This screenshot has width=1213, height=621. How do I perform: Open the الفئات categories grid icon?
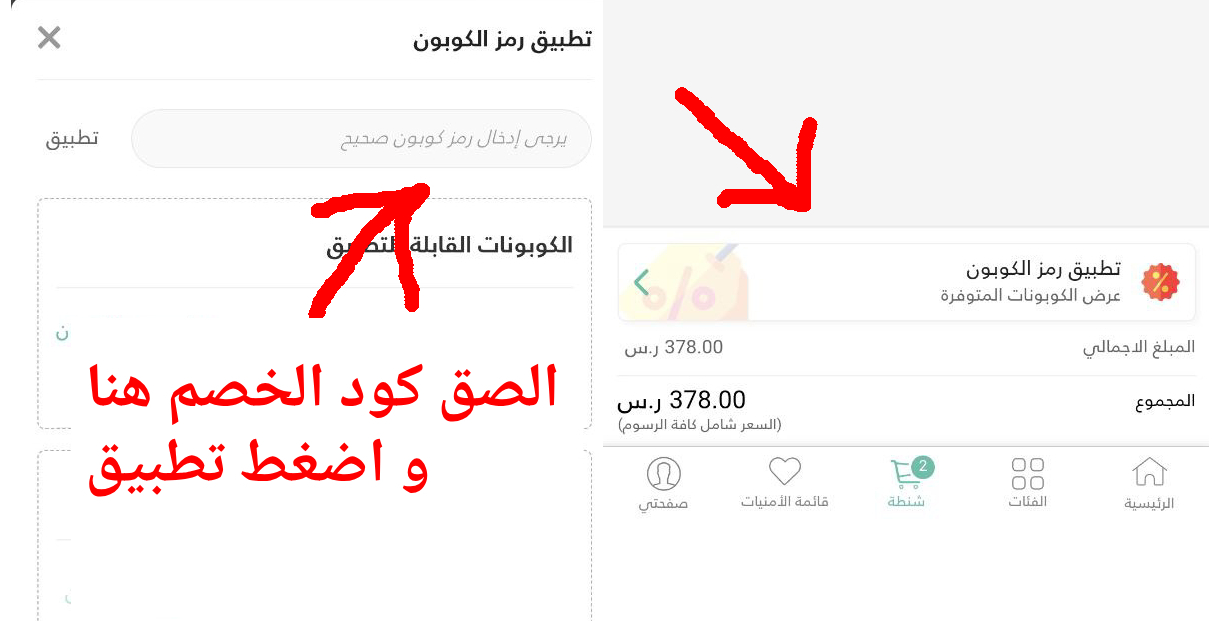click(1028, 472)
